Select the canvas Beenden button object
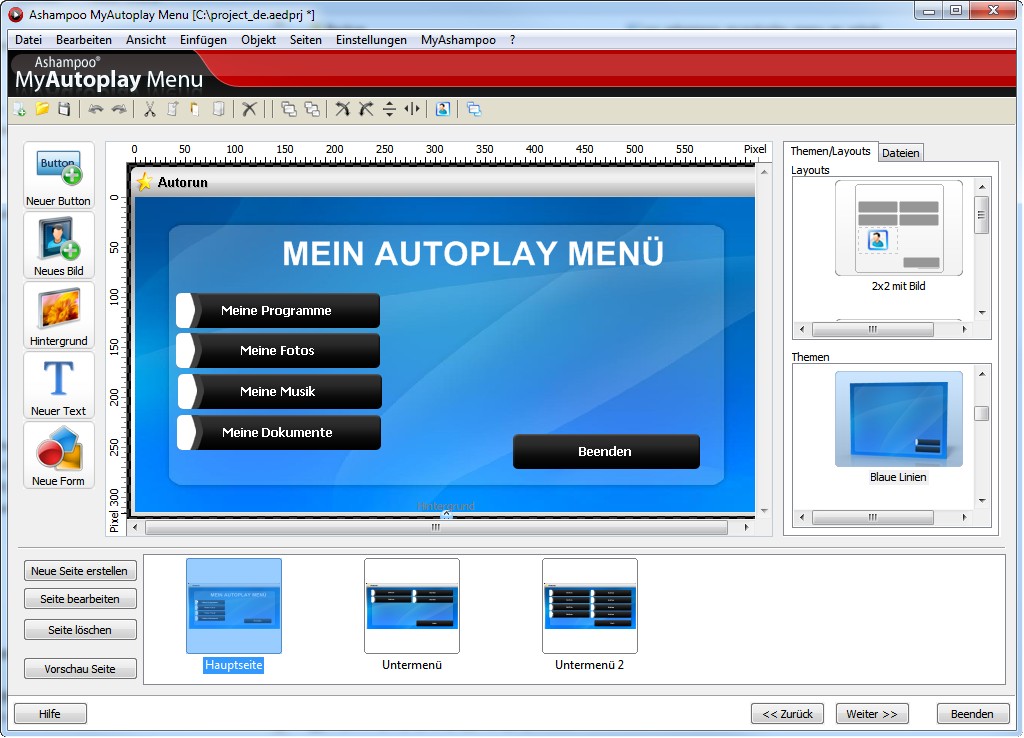Viewport: 1024px width, 738px height. coord(606,451)
